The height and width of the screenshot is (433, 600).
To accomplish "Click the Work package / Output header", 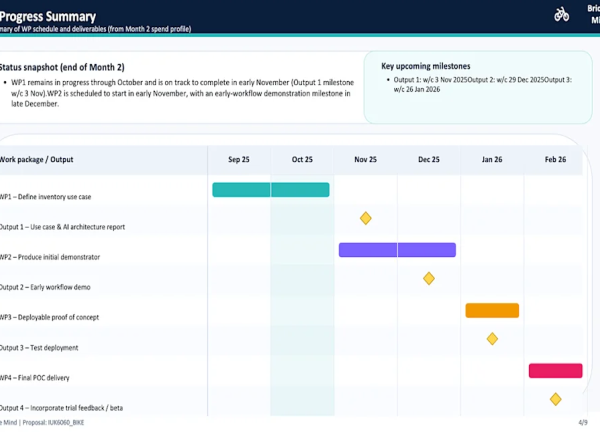I will [x=37, y=160].
